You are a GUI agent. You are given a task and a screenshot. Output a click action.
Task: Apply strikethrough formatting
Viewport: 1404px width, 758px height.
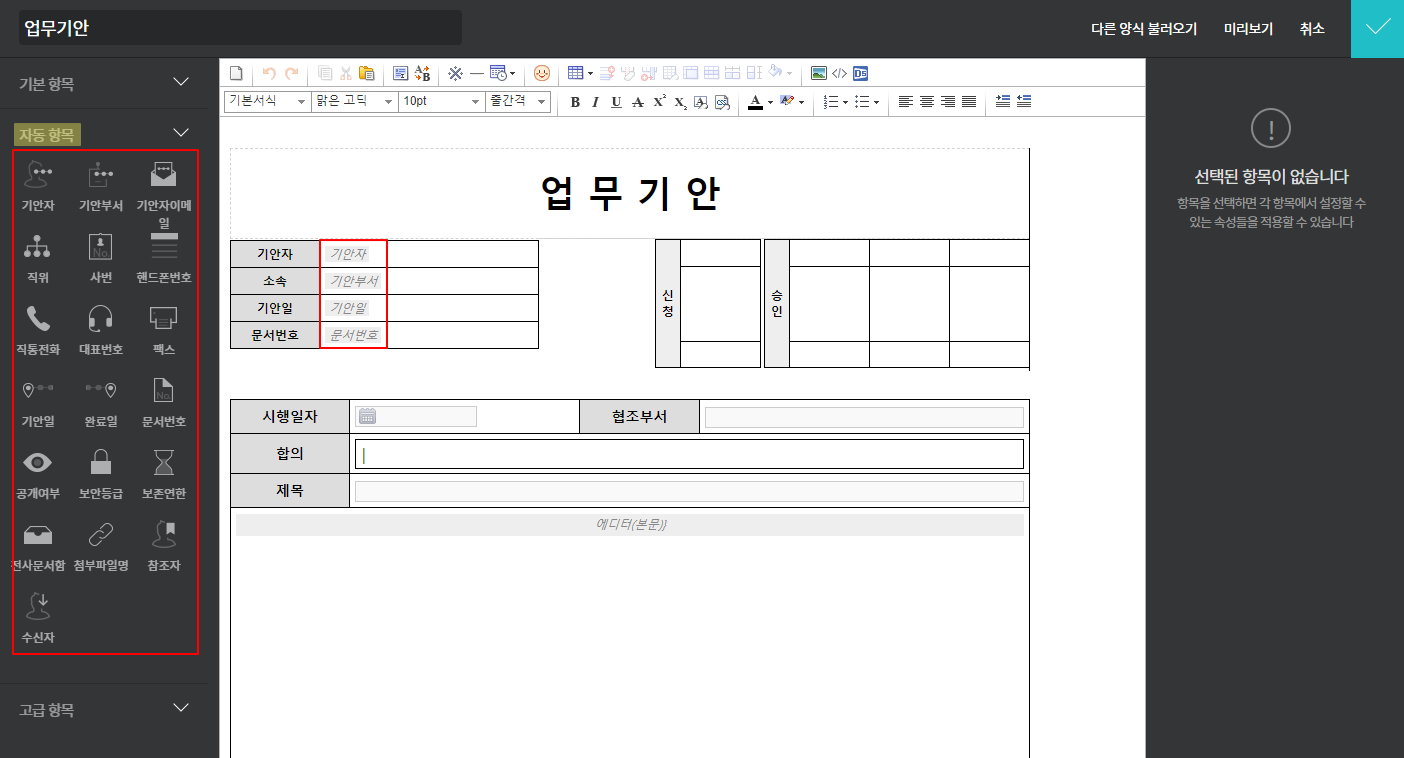point(638,102)
